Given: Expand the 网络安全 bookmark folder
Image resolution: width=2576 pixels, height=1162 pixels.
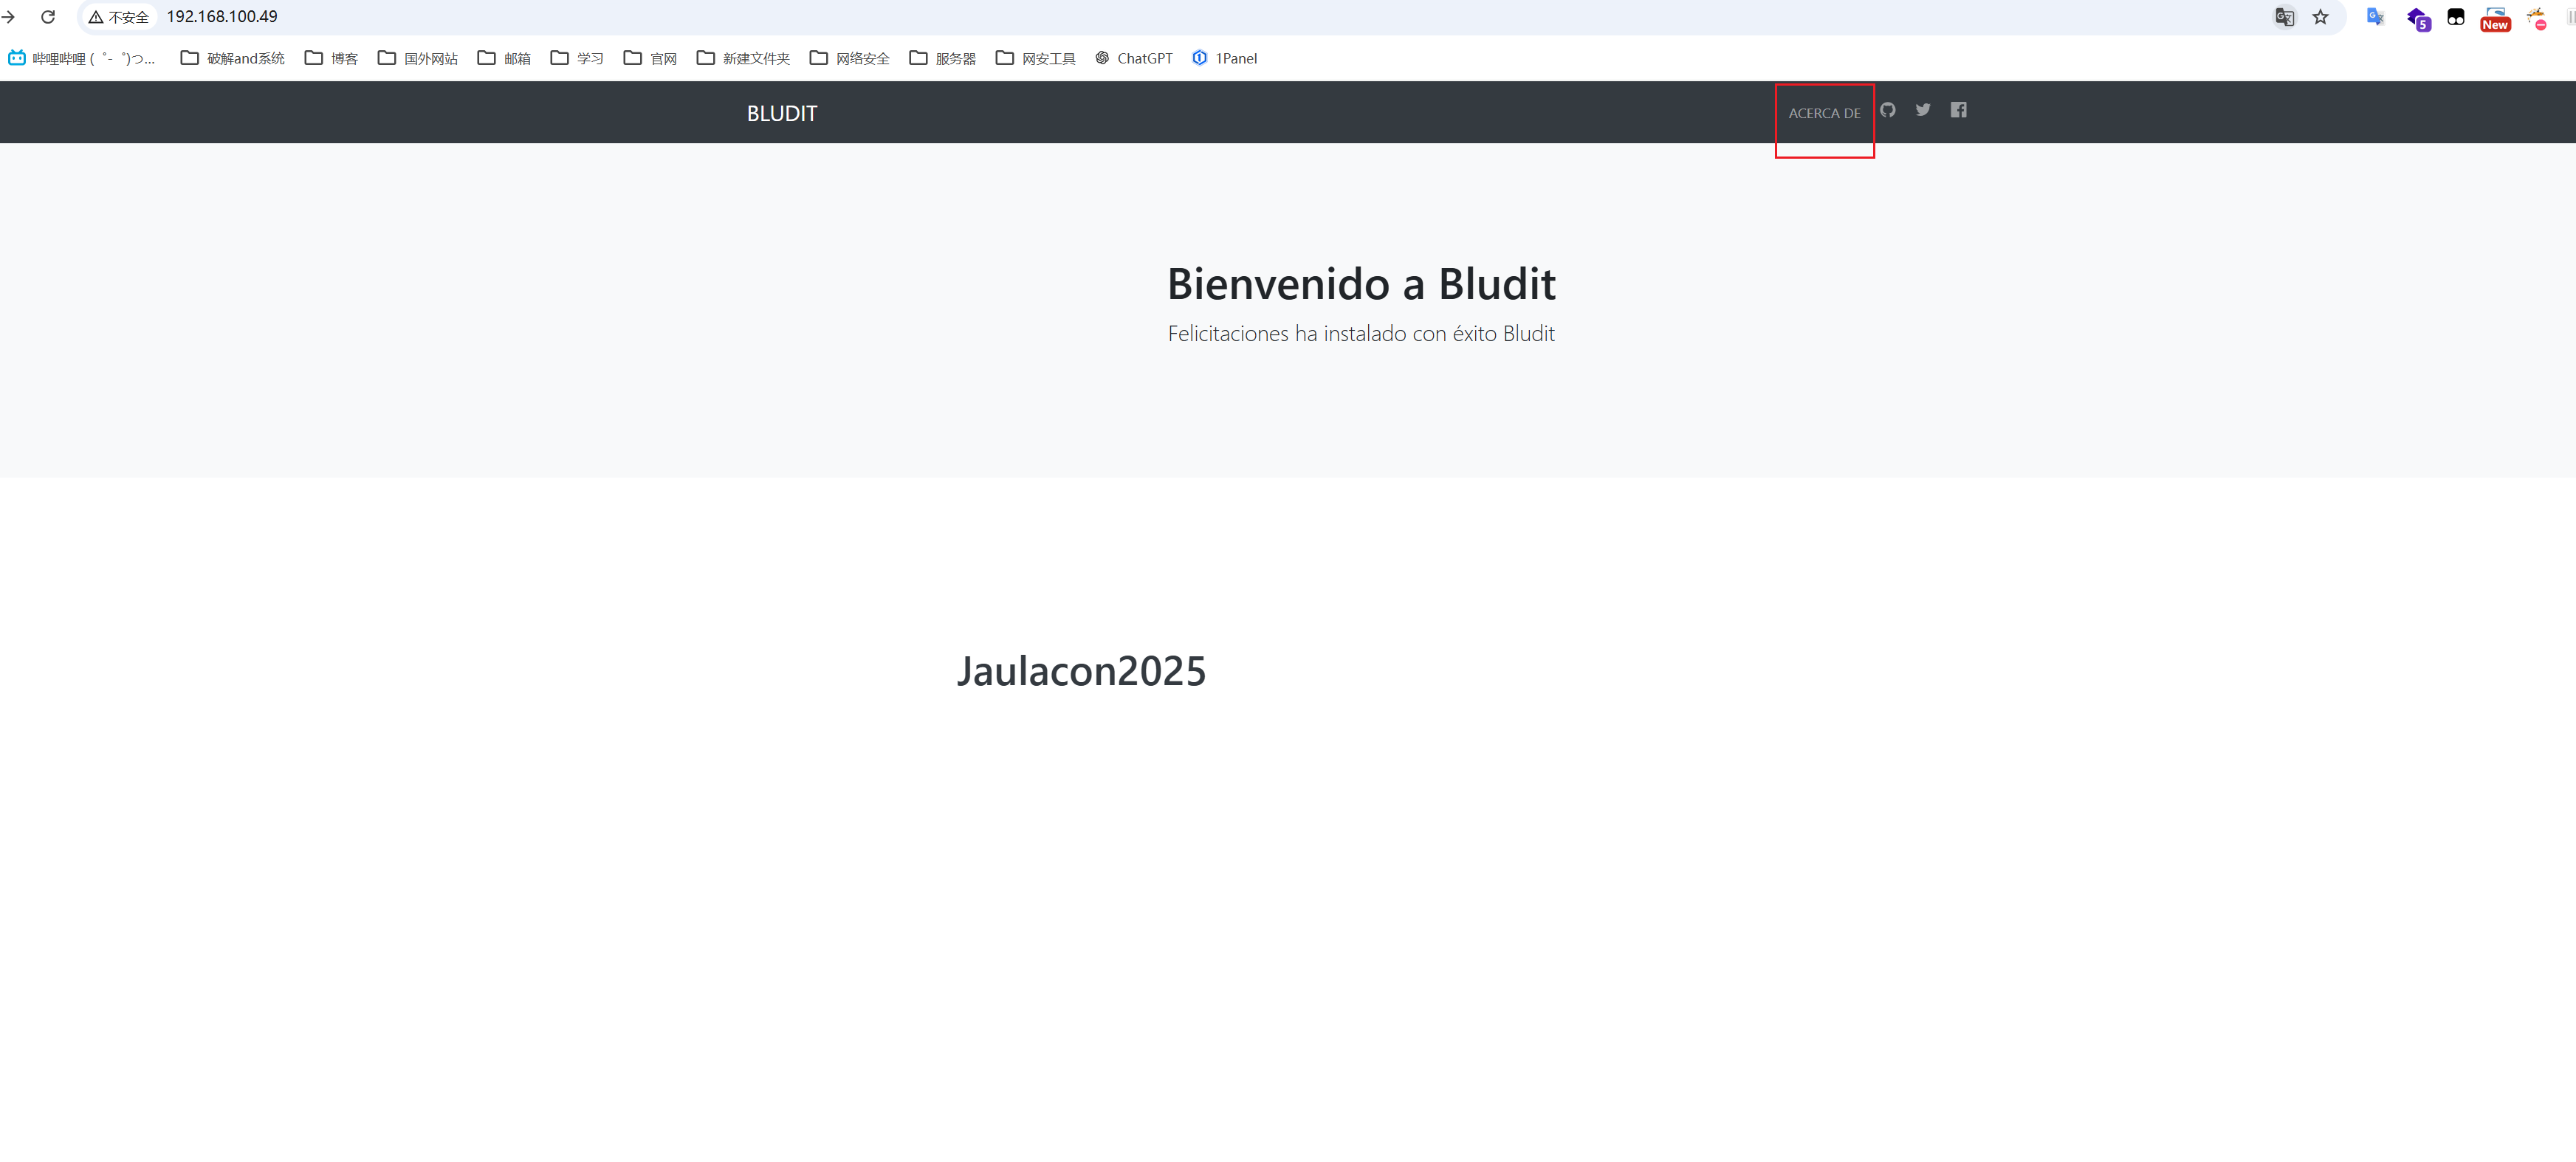Looking at the screenshot, I should (x=849, y=58).
